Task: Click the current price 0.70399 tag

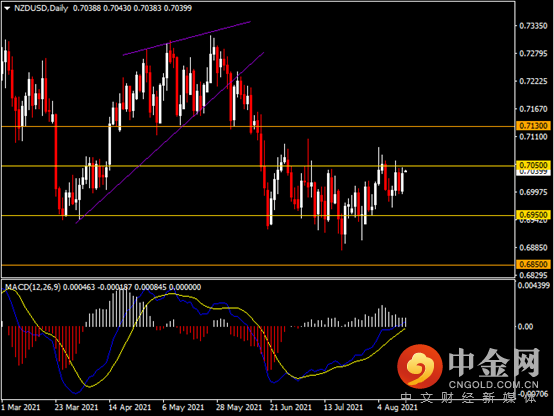Action: (x=534, y=172)
